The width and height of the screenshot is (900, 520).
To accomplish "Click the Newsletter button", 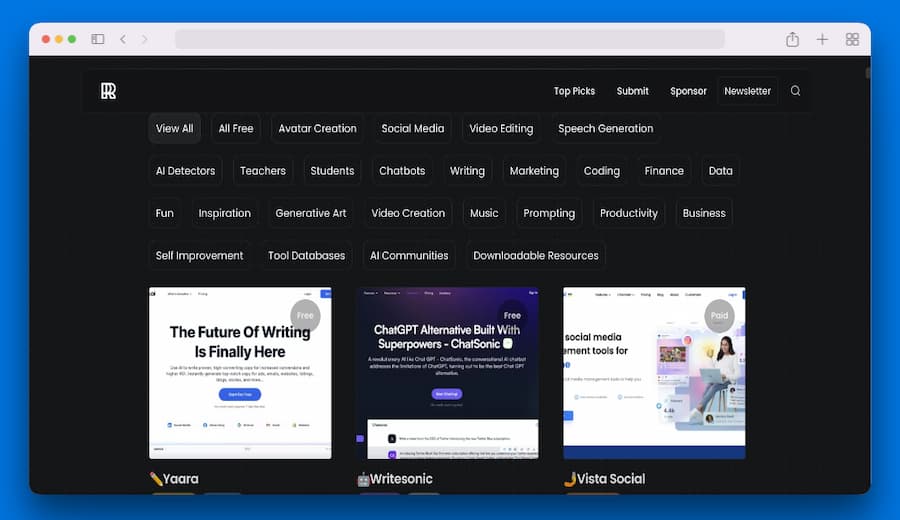I will (x=747, y=91).
